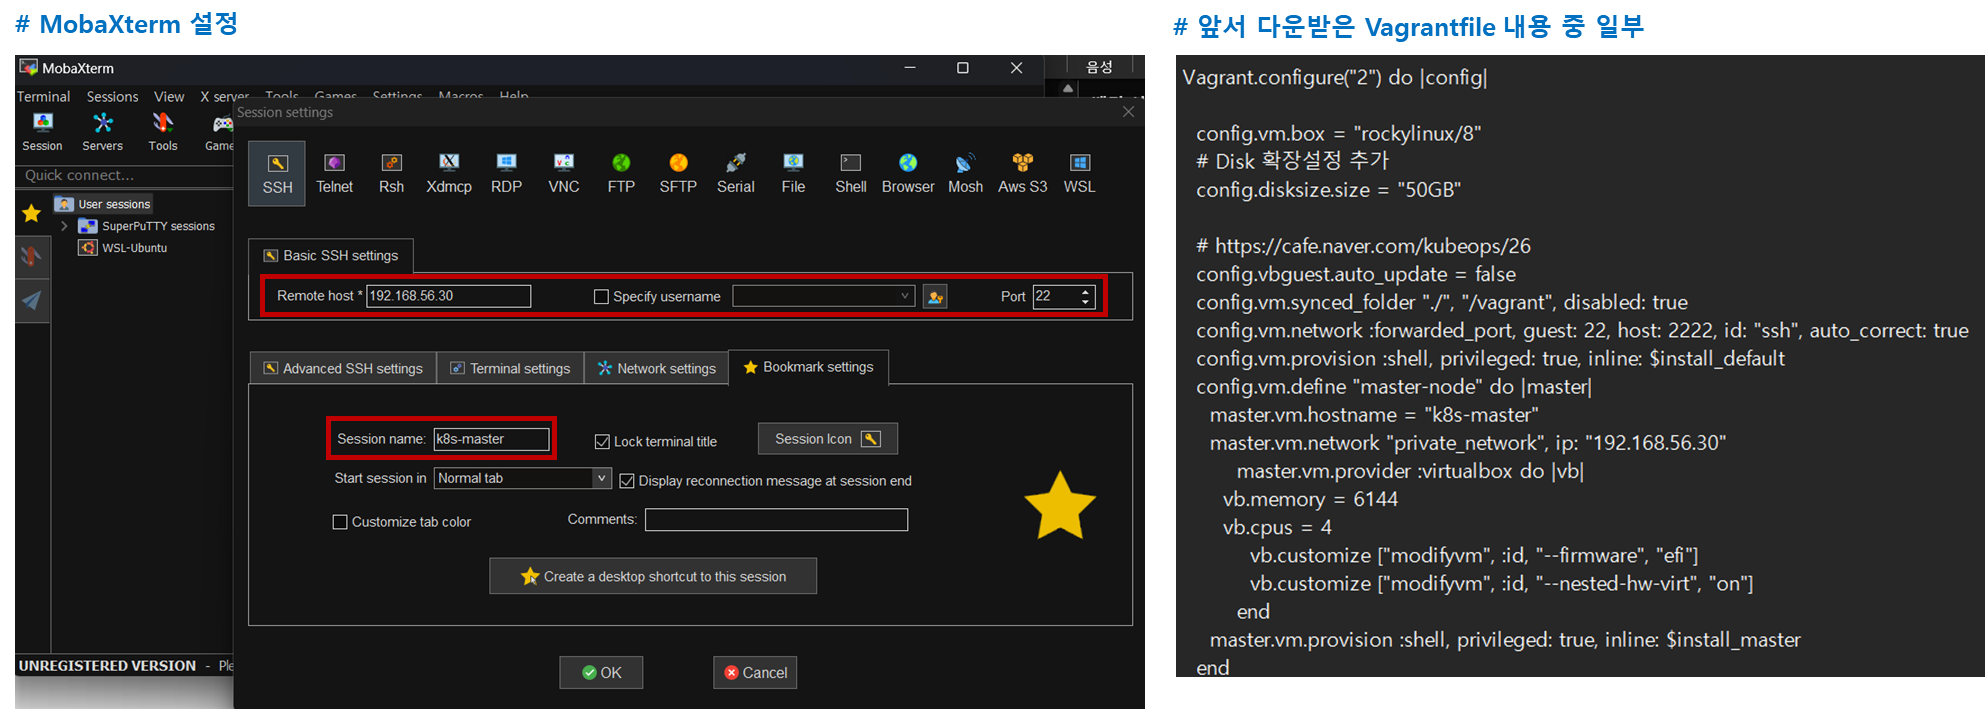Close the Session settings dialog
Screen dimensions: 1985x709
click(x=1128, y=112)
